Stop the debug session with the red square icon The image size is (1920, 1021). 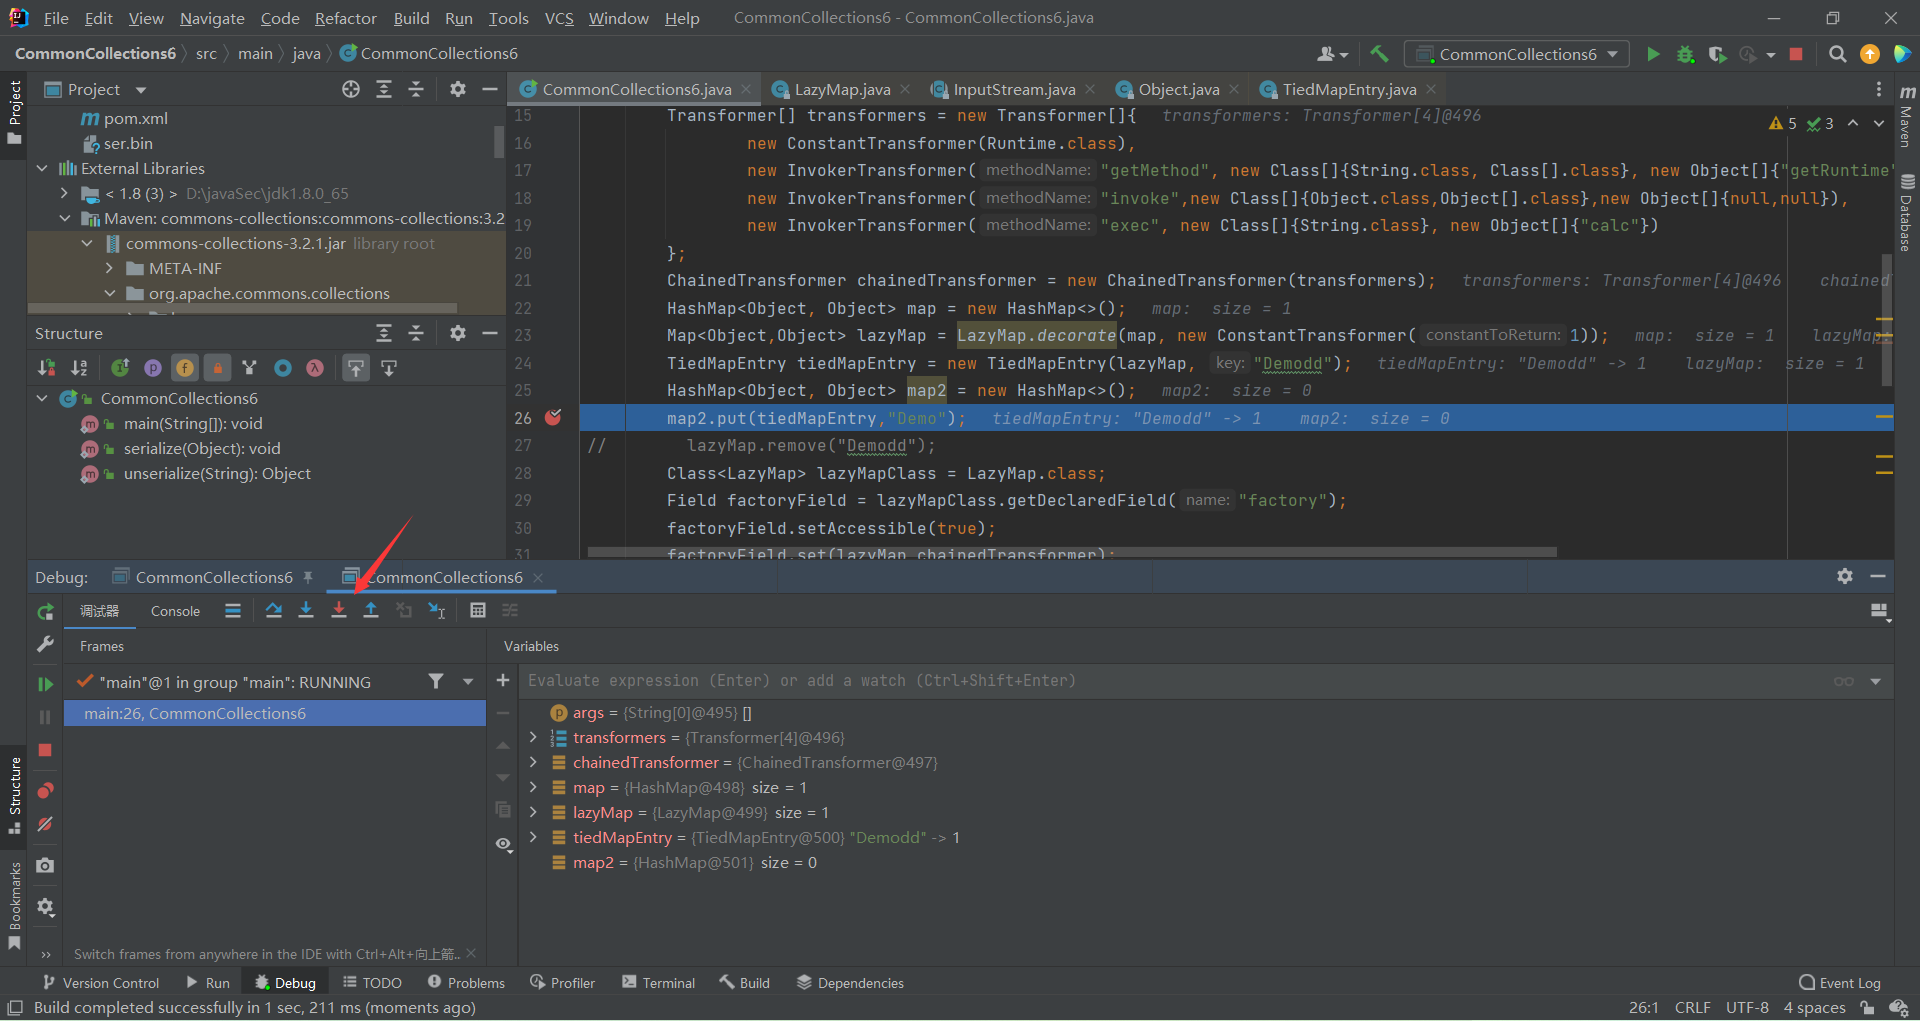pyautogui.click(x=45, y=750)
